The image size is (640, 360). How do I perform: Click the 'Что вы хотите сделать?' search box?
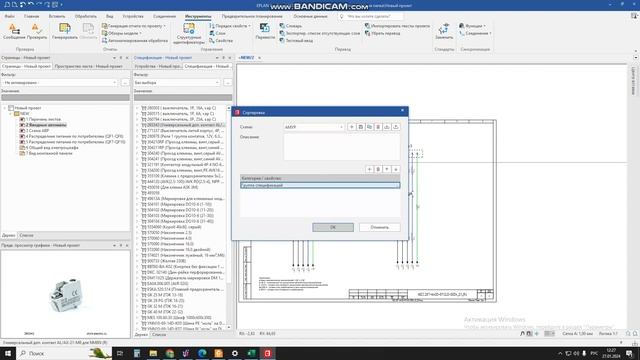(370, 16)
